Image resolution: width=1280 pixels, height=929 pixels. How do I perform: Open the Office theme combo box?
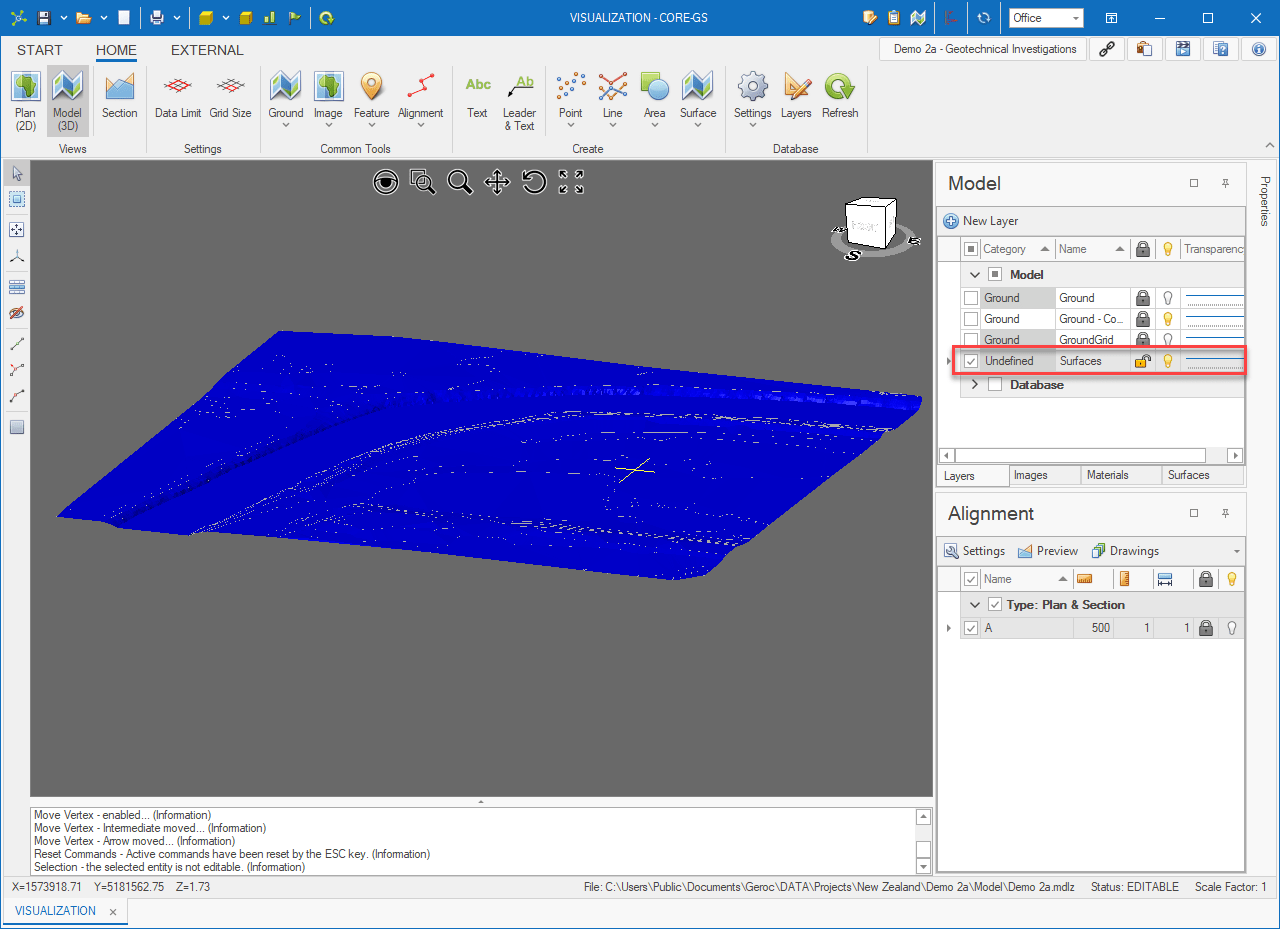[1046, 18]
